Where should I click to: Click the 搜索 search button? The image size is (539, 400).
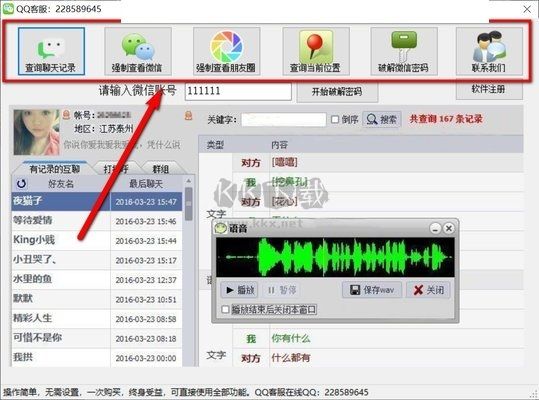click(x=382, y=120)
